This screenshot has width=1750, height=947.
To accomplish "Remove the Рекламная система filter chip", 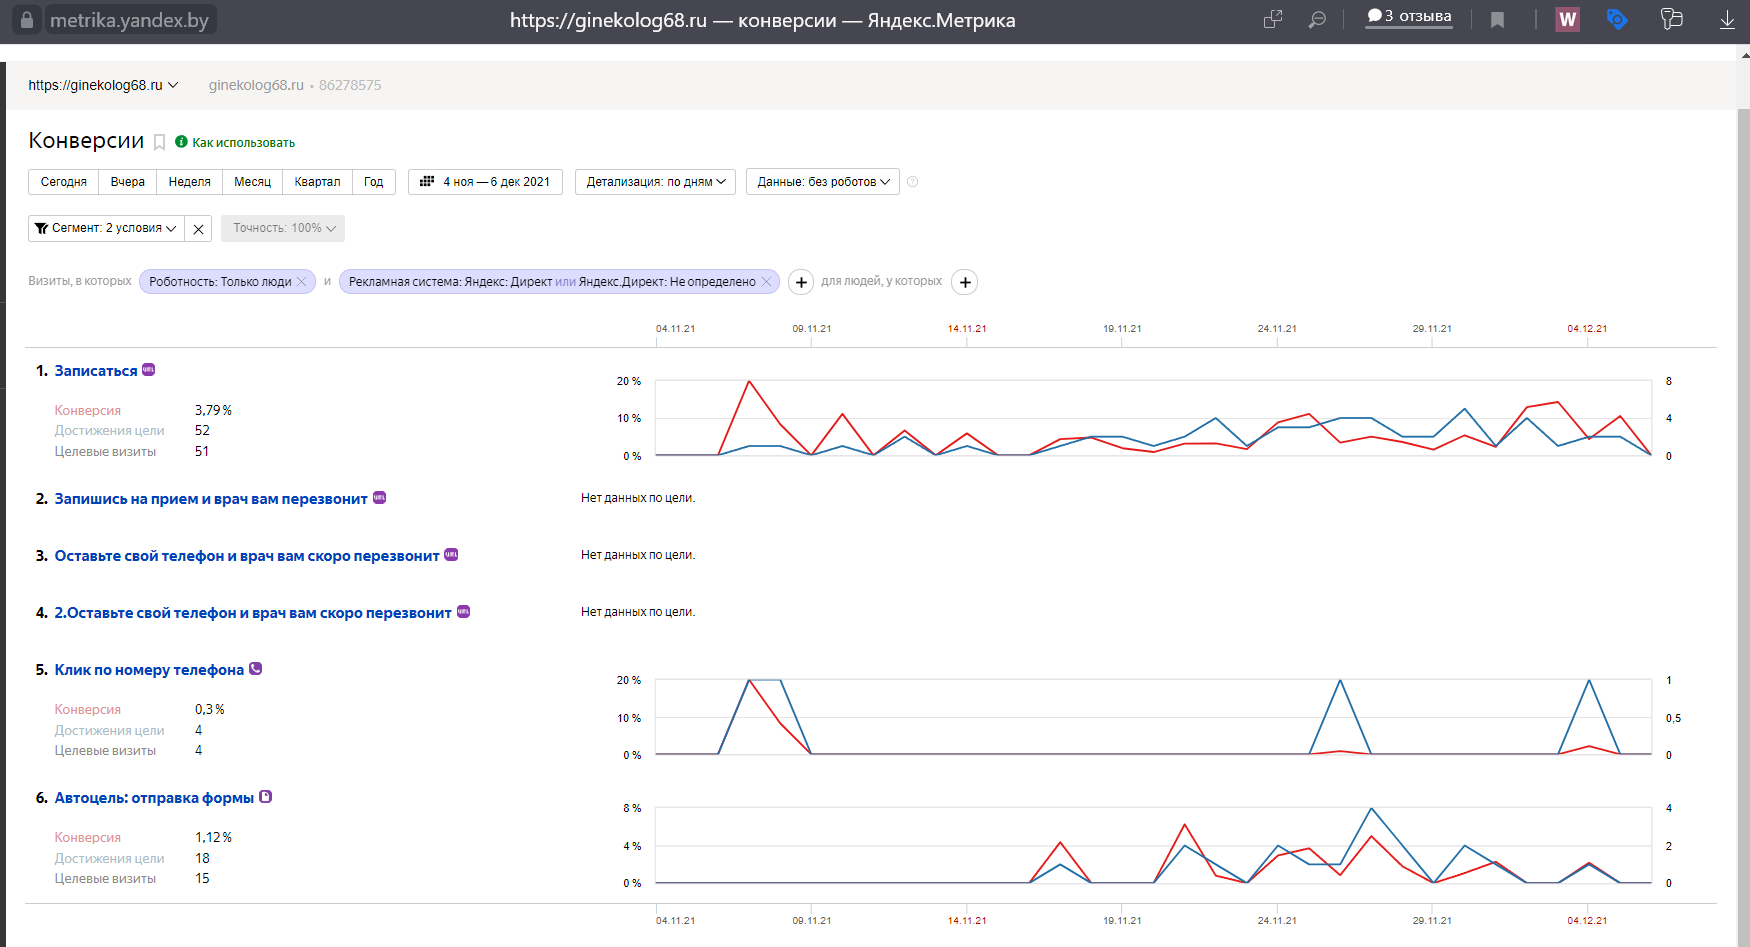I will tap(766, 282).
